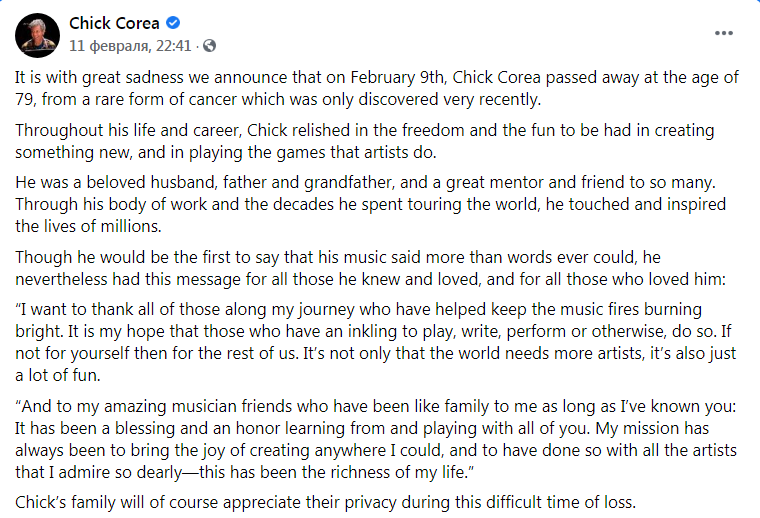Open the post options three-dot menu
Viewport: 760px width, 518px height.
(x=724, y=32)
